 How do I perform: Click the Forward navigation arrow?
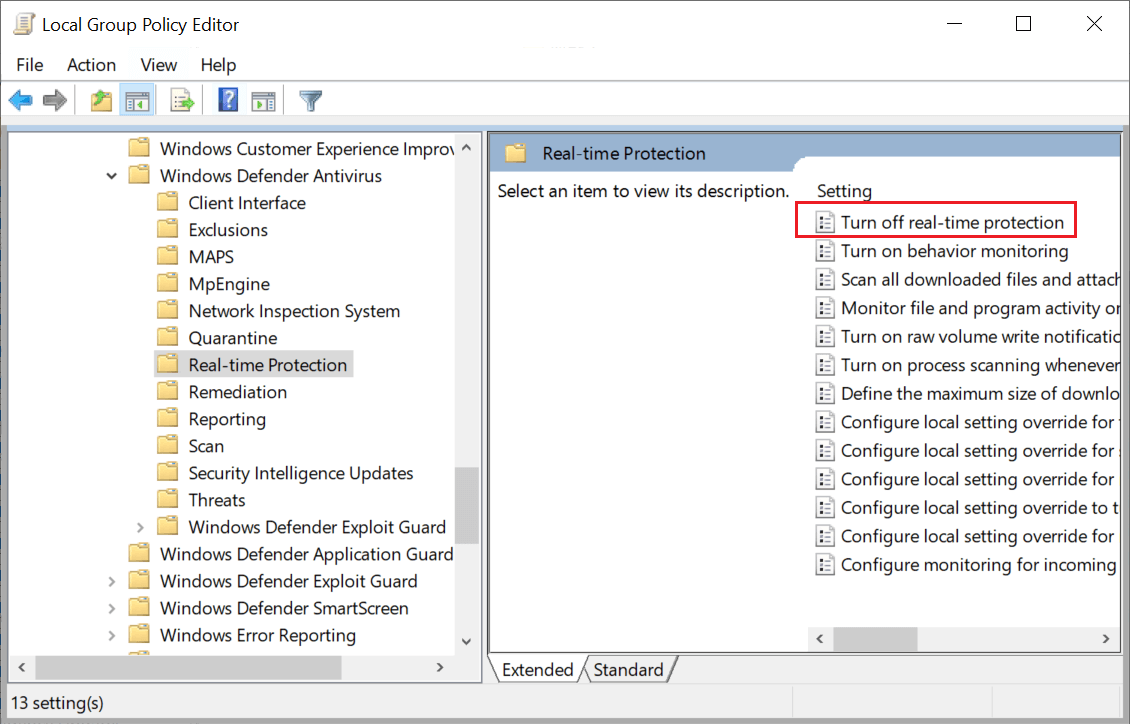pos(55,99)
